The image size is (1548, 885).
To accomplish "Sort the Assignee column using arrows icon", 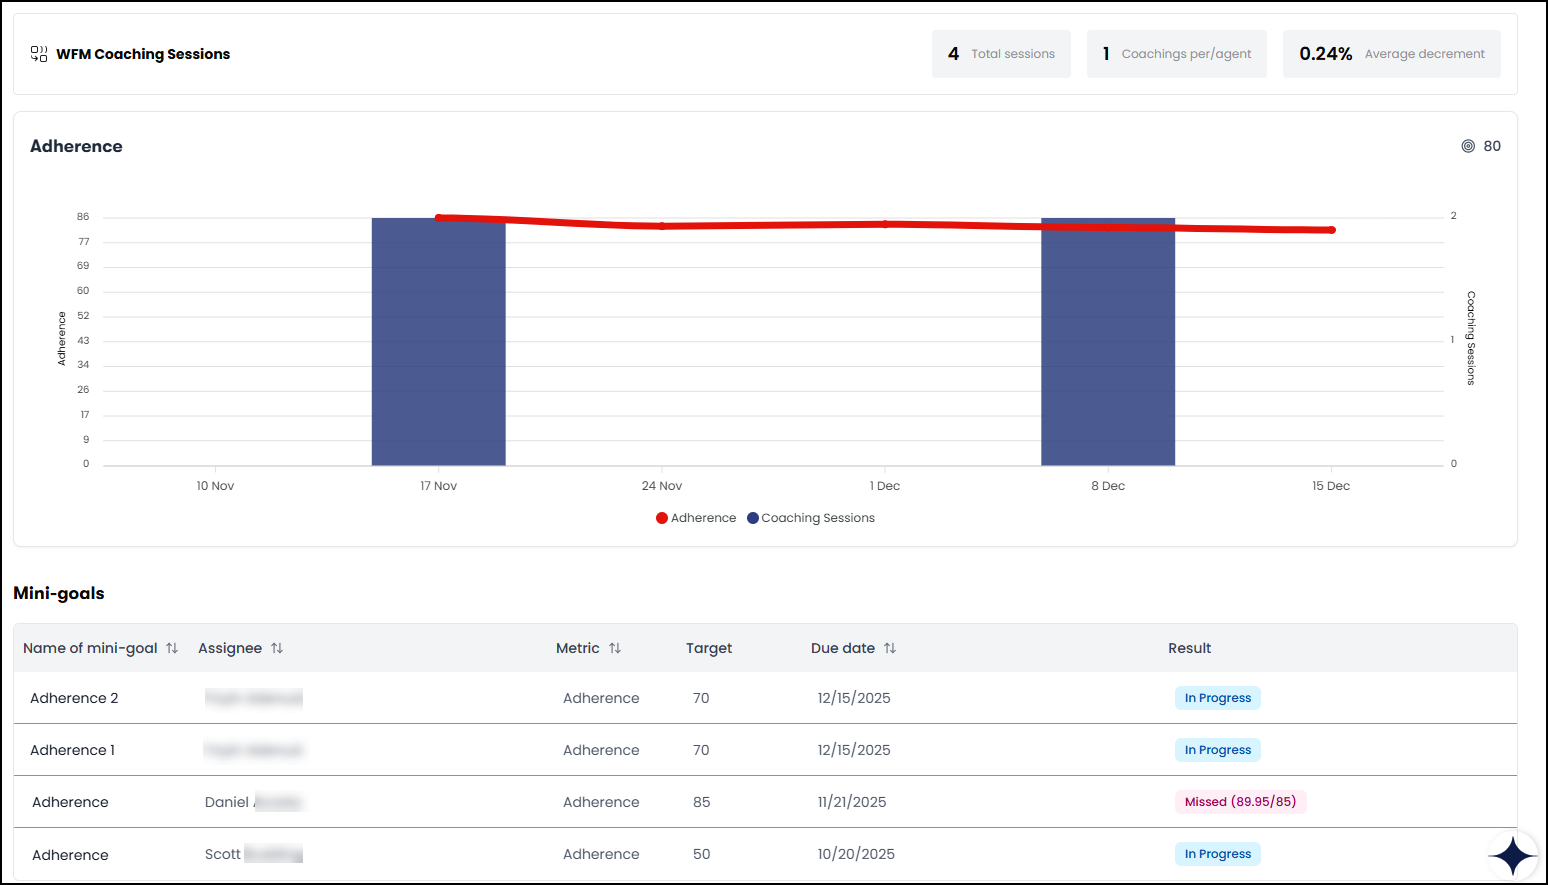I will point(277,648).
